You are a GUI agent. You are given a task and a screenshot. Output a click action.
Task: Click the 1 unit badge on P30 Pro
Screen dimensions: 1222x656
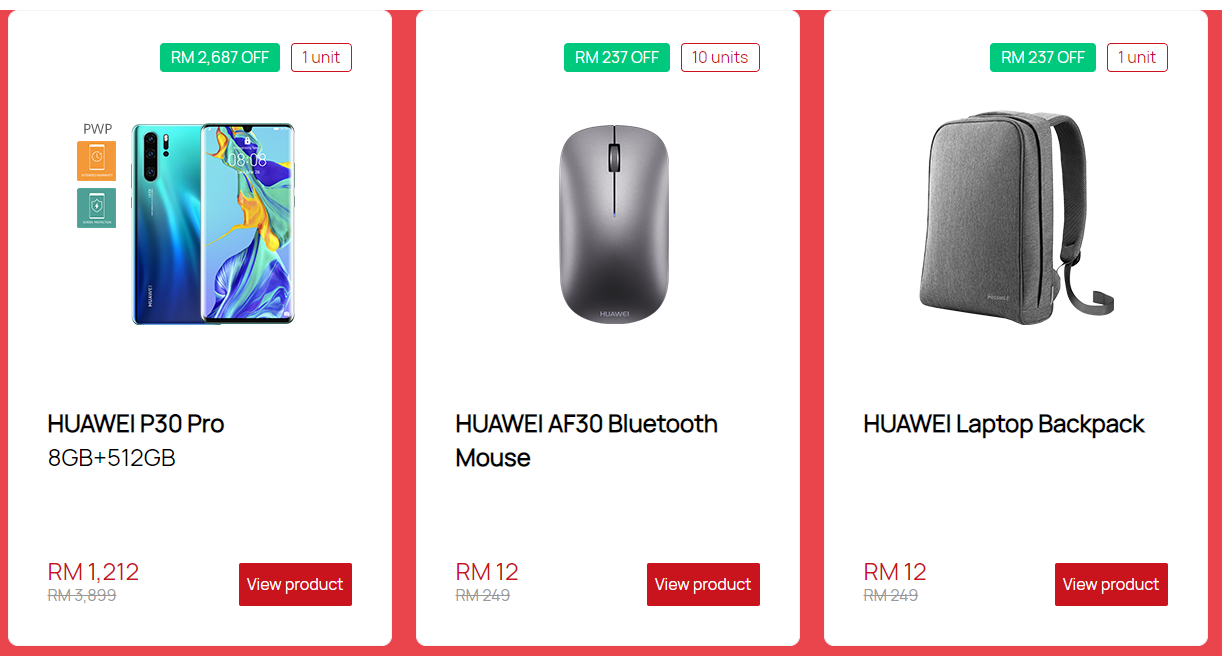321,58
